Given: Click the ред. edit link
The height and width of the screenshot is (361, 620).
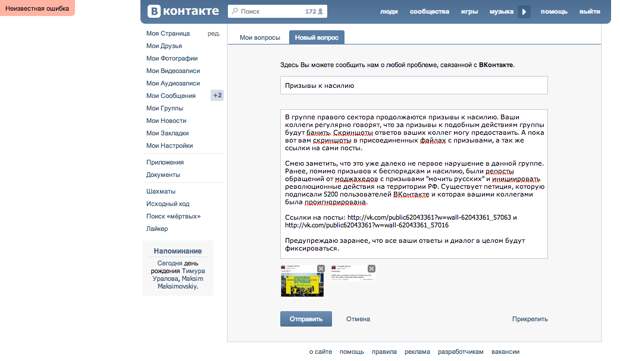Looking at the screenshot, I should 213,34.
